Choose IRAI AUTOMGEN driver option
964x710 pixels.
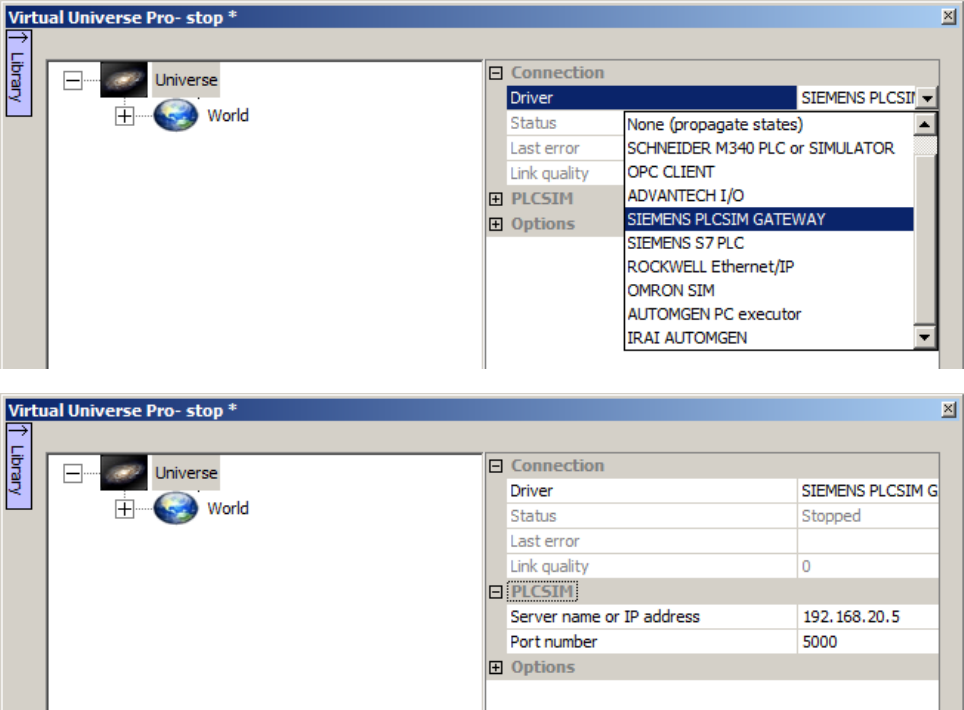pos(769,337)
